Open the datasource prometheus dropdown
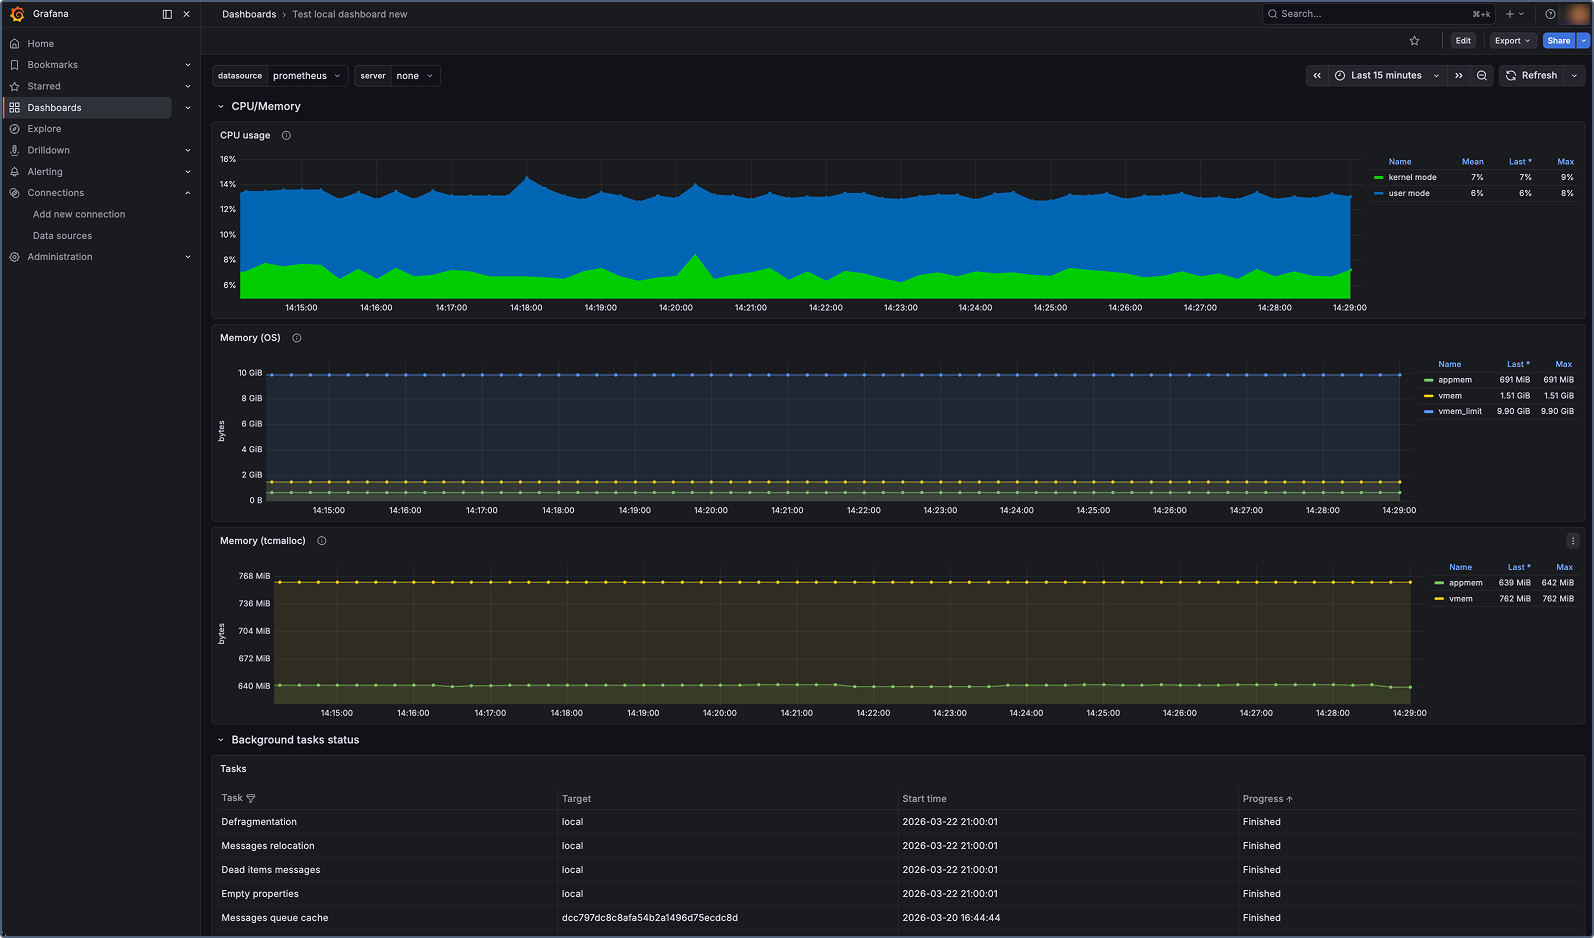Image resolution: width=1594 pixels, height=938 pixels. click(306, 76)
